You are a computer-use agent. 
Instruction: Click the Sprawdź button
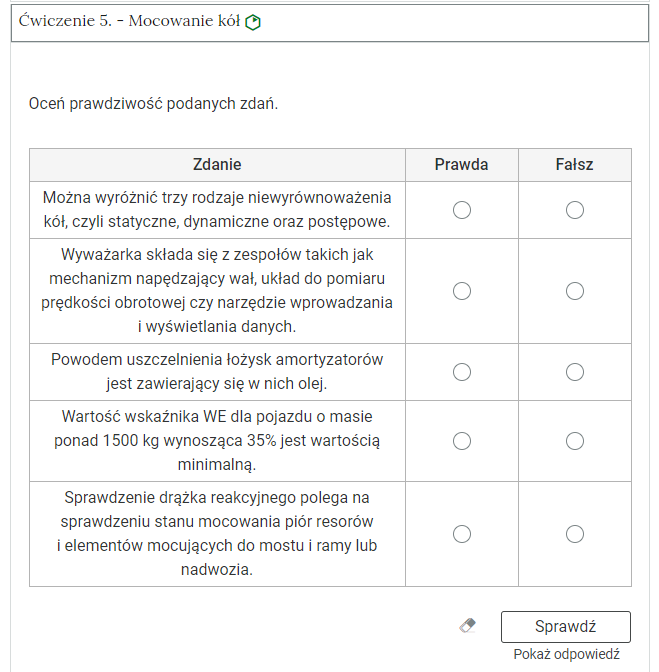566,627
